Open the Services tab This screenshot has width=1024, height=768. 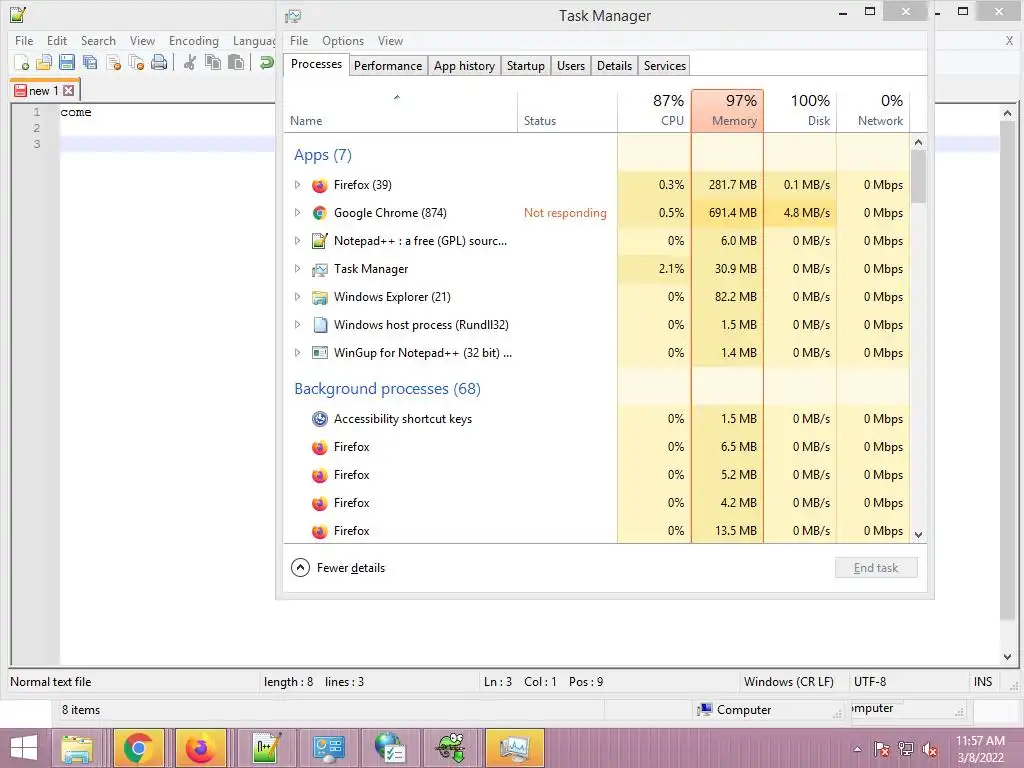(x=665, y=66)
